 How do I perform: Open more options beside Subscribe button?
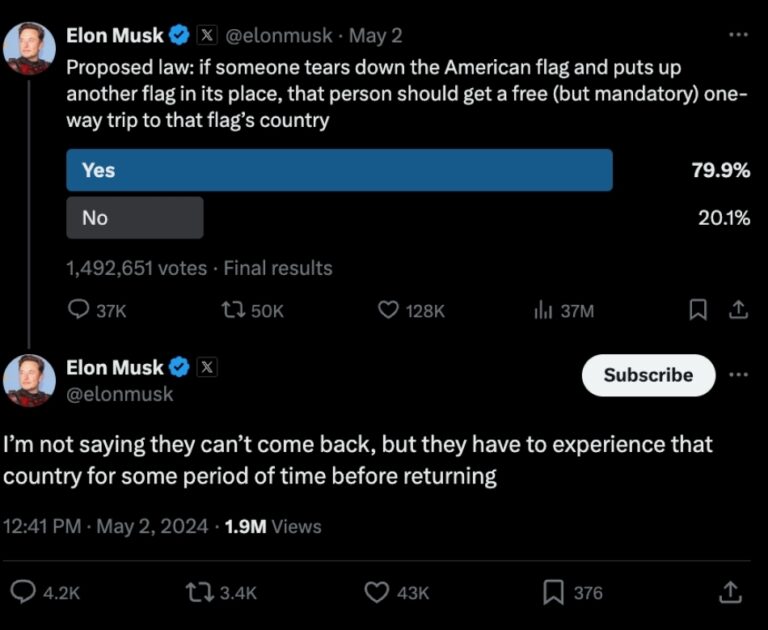tap(738, 375)
